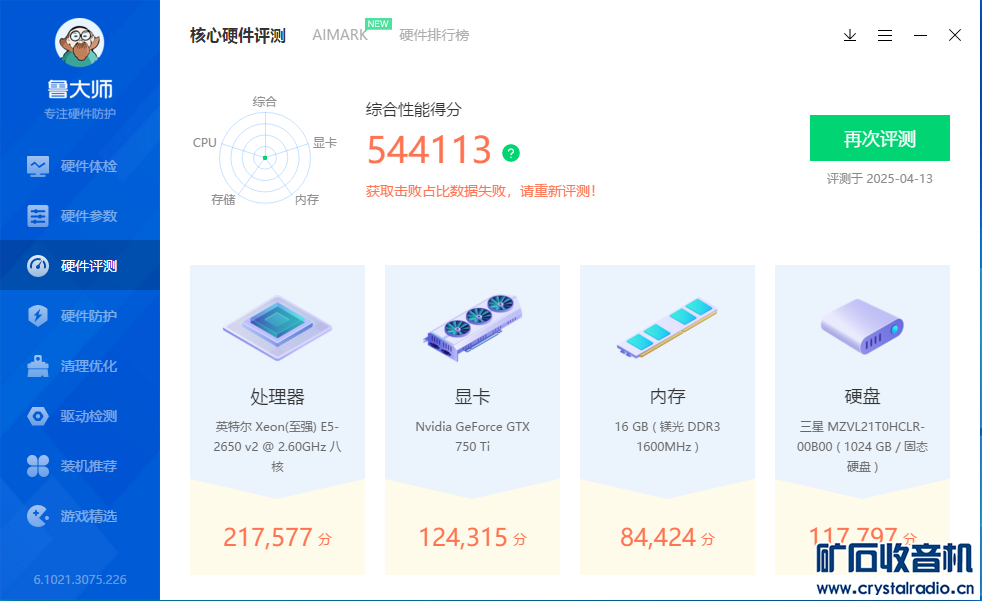Click the 专注硬件防护 slogan under logo
The height and width of the screenshot is (601, 982).
80,113
